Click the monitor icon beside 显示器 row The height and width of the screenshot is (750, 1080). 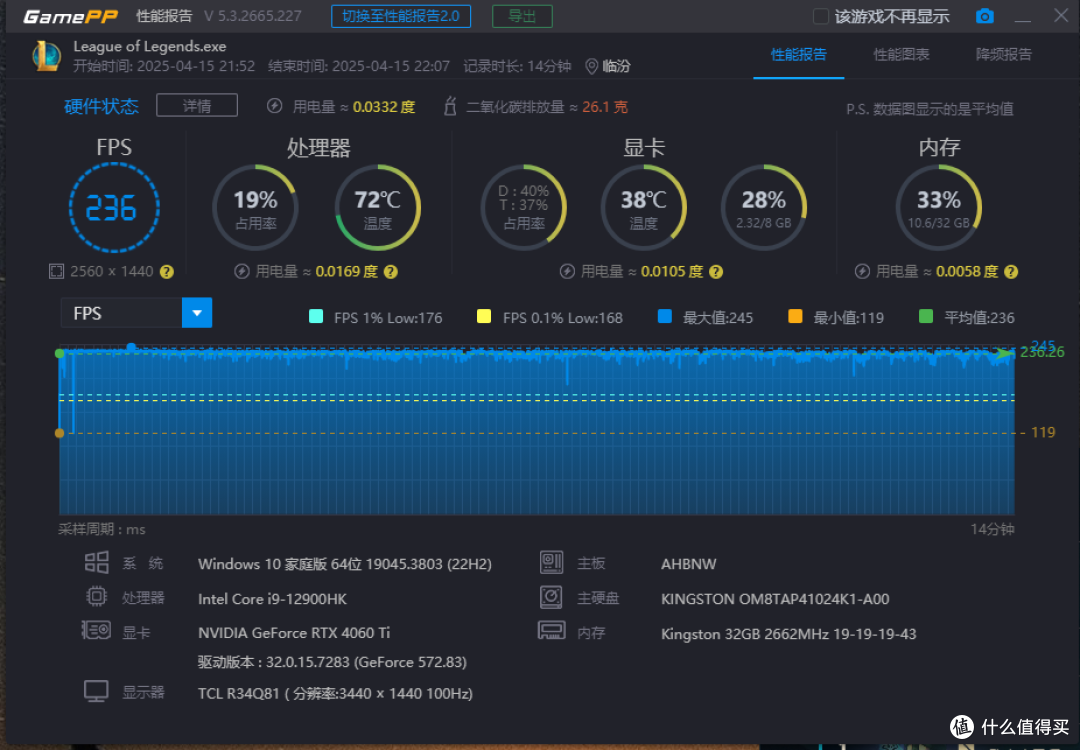pos(96,691)
